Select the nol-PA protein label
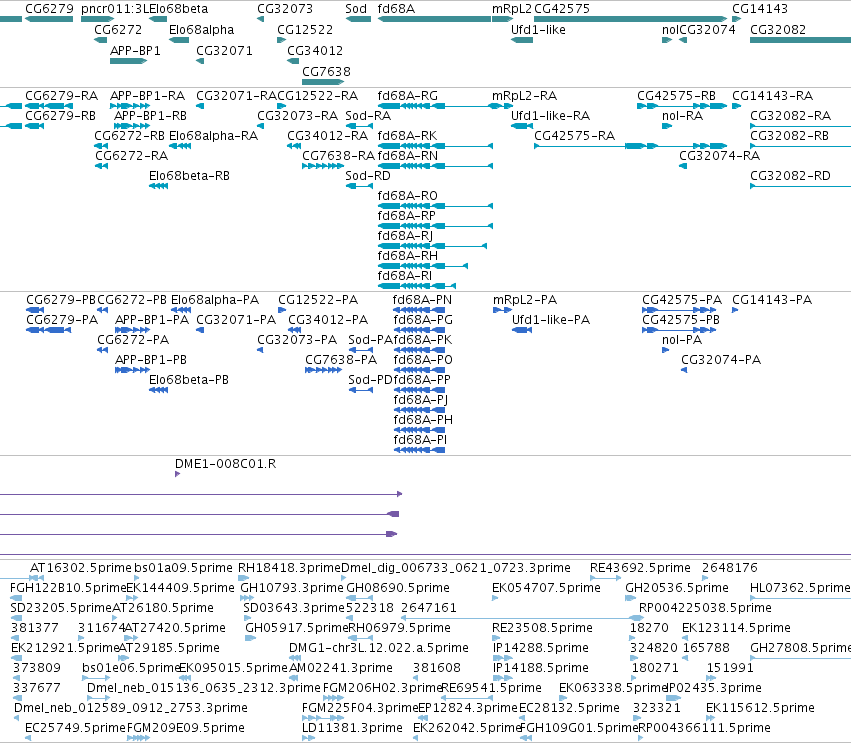Image resolution: width=851 pixels, height=743 pixels. click(x=682, y=340)
